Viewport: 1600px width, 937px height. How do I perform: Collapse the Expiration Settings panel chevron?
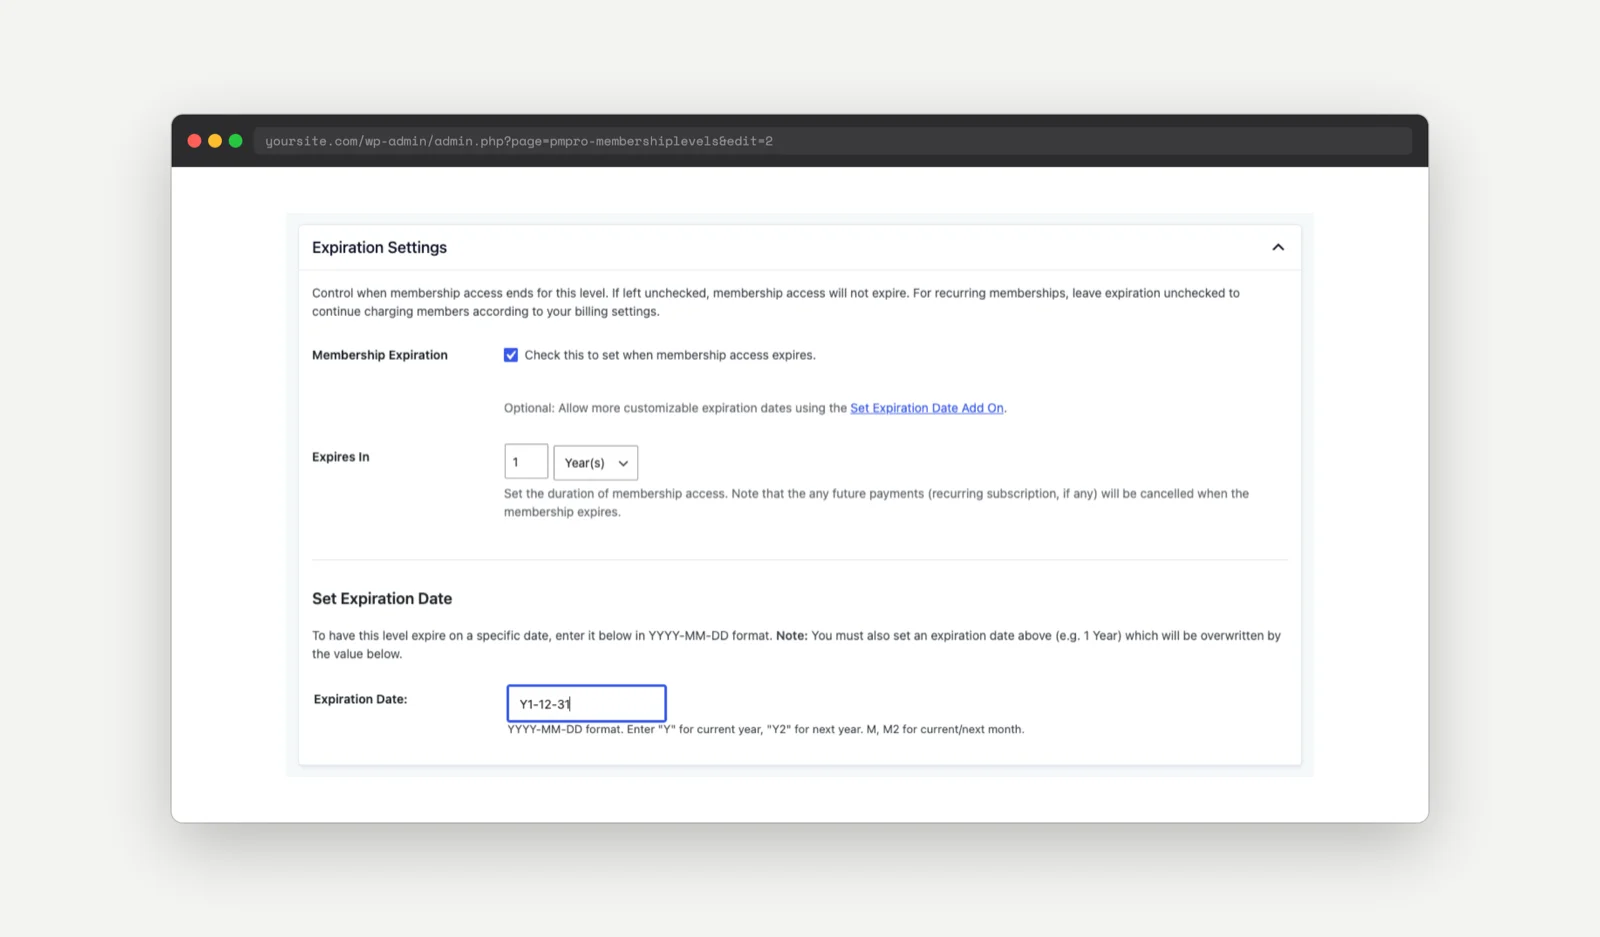[x=1278, y=247]
